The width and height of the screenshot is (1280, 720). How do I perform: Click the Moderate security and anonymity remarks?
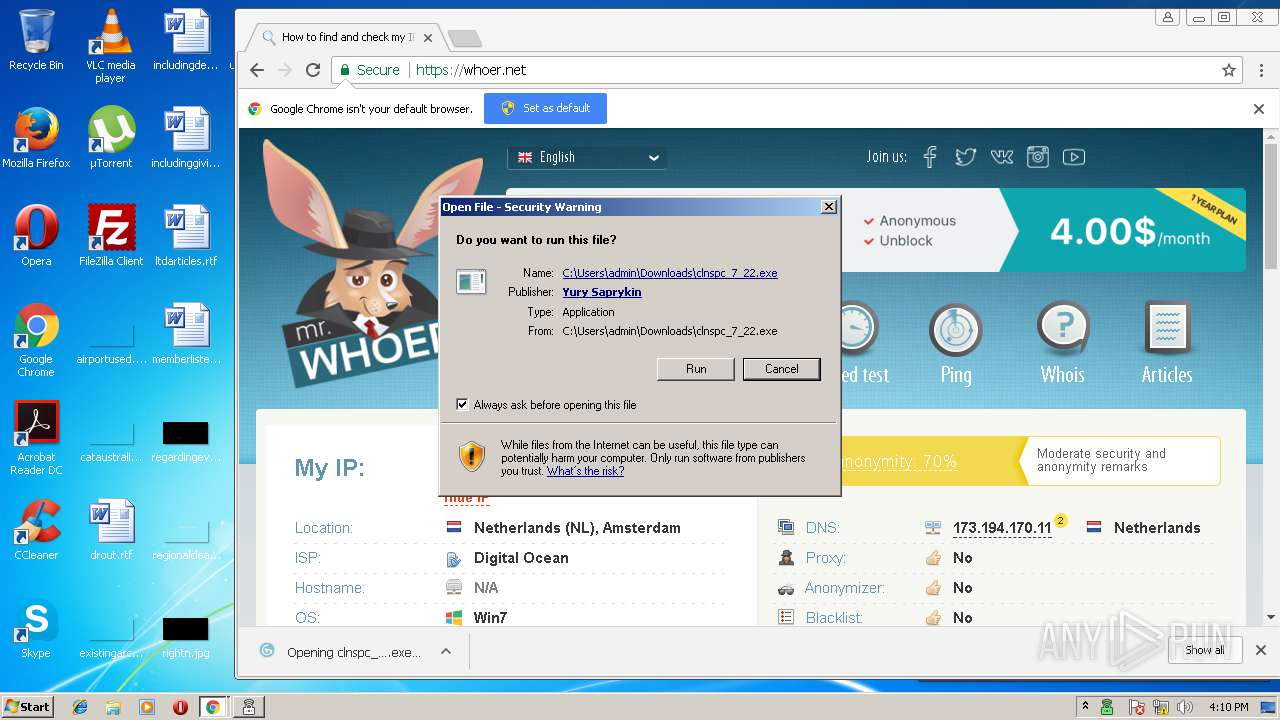[x=1101, y=460]
